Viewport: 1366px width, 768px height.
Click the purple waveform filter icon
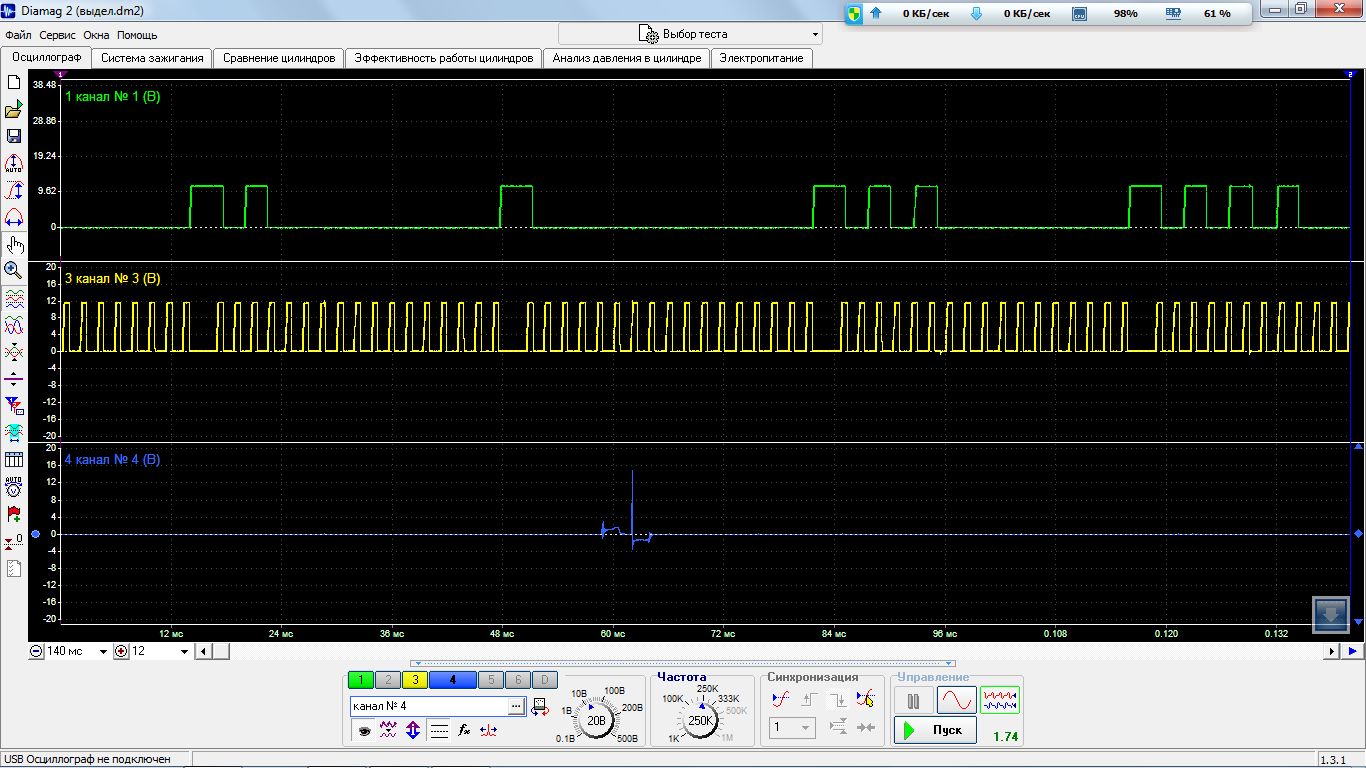click(388, 731)
